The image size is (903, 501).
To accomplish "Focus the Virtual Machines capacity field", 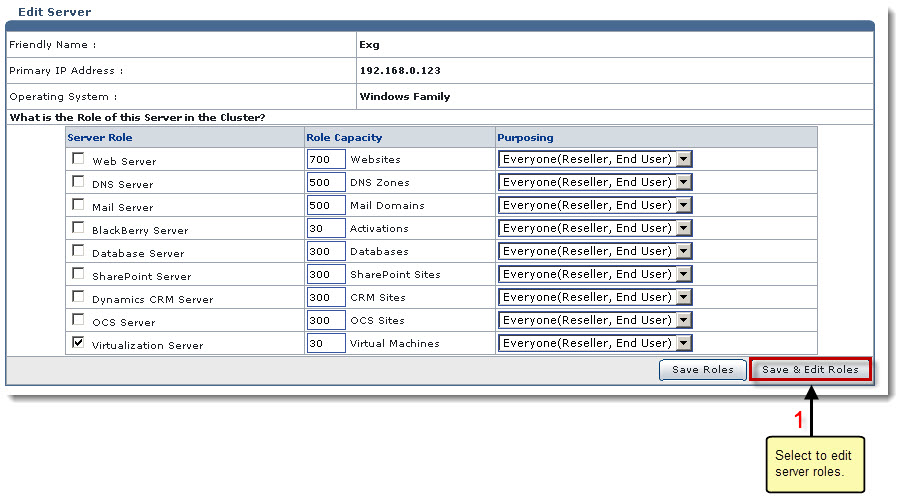I will [x=326, y=344].
